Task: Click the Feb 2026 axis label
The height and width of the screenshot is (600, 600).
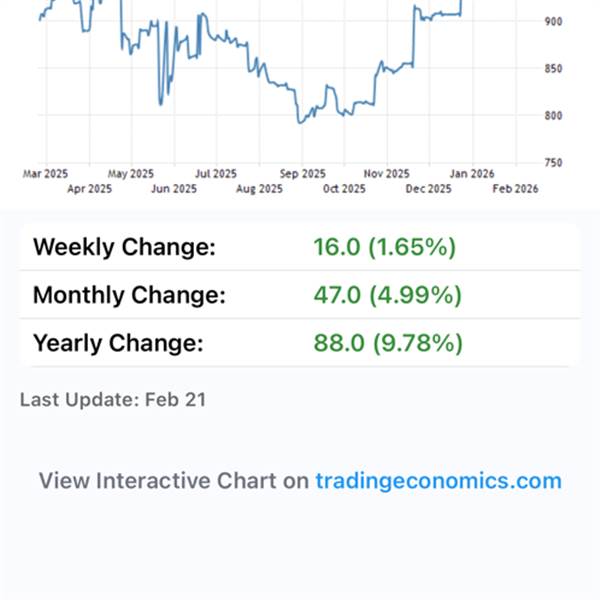Action: pos(514,188)
